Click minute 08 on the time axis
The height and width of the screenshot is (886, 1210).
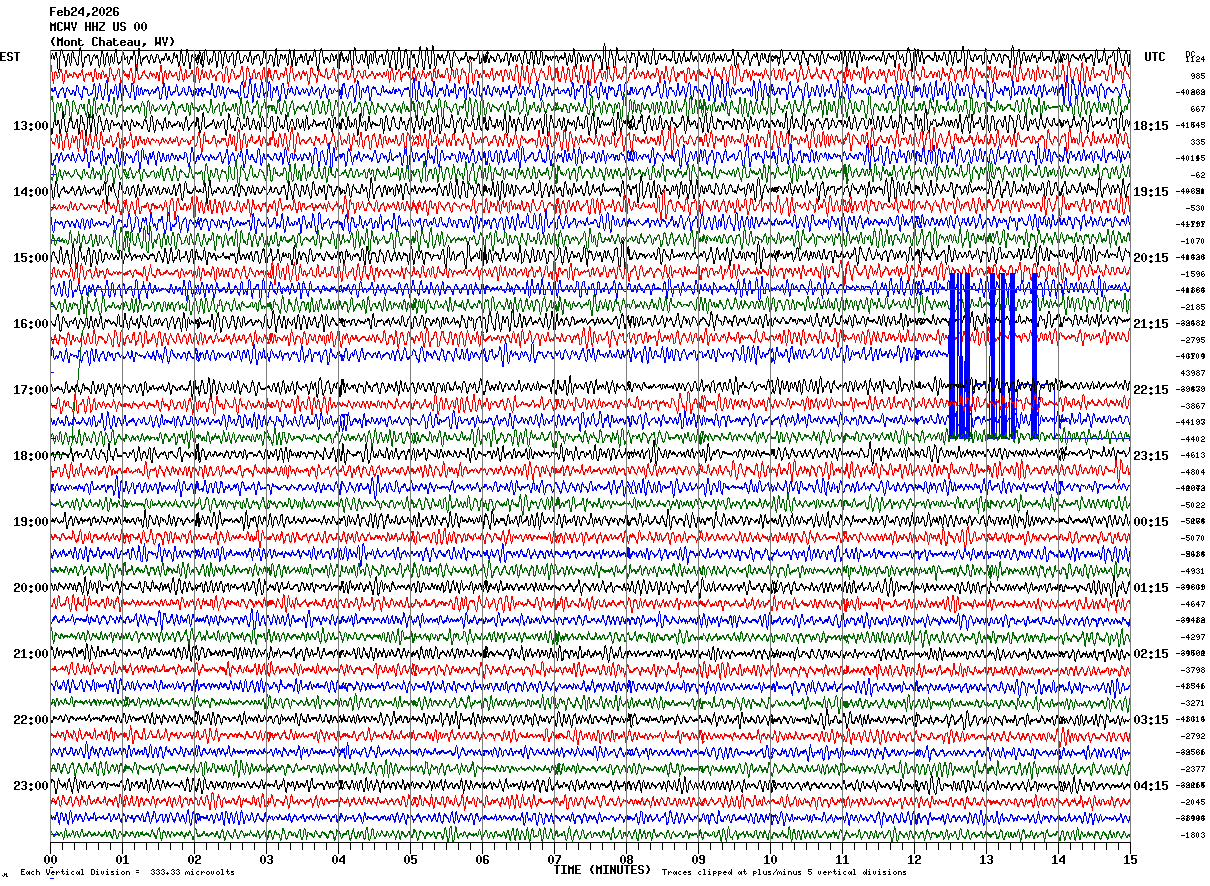[x=626, y=859]
